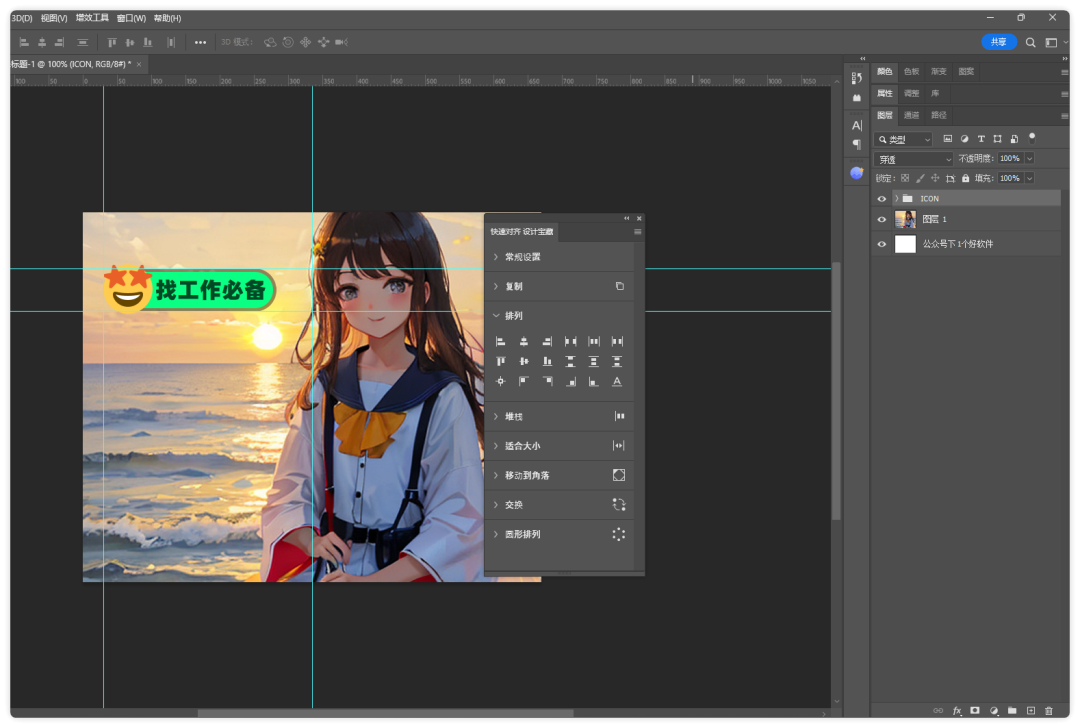Screen dimensions: 1080x728
Task: Click the blue 共享 share button
Action: (x=998, y=42)
